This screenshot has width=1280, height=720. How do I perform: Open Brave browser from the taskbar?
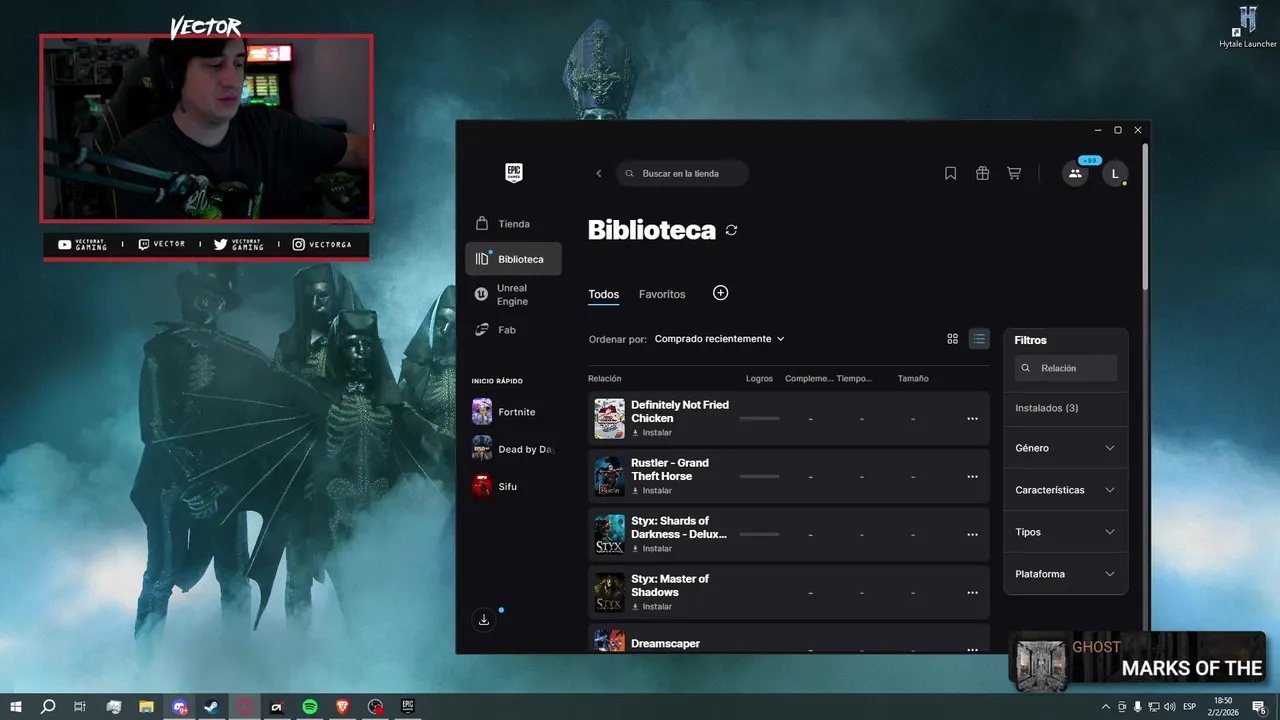click(x=343, y=706)
